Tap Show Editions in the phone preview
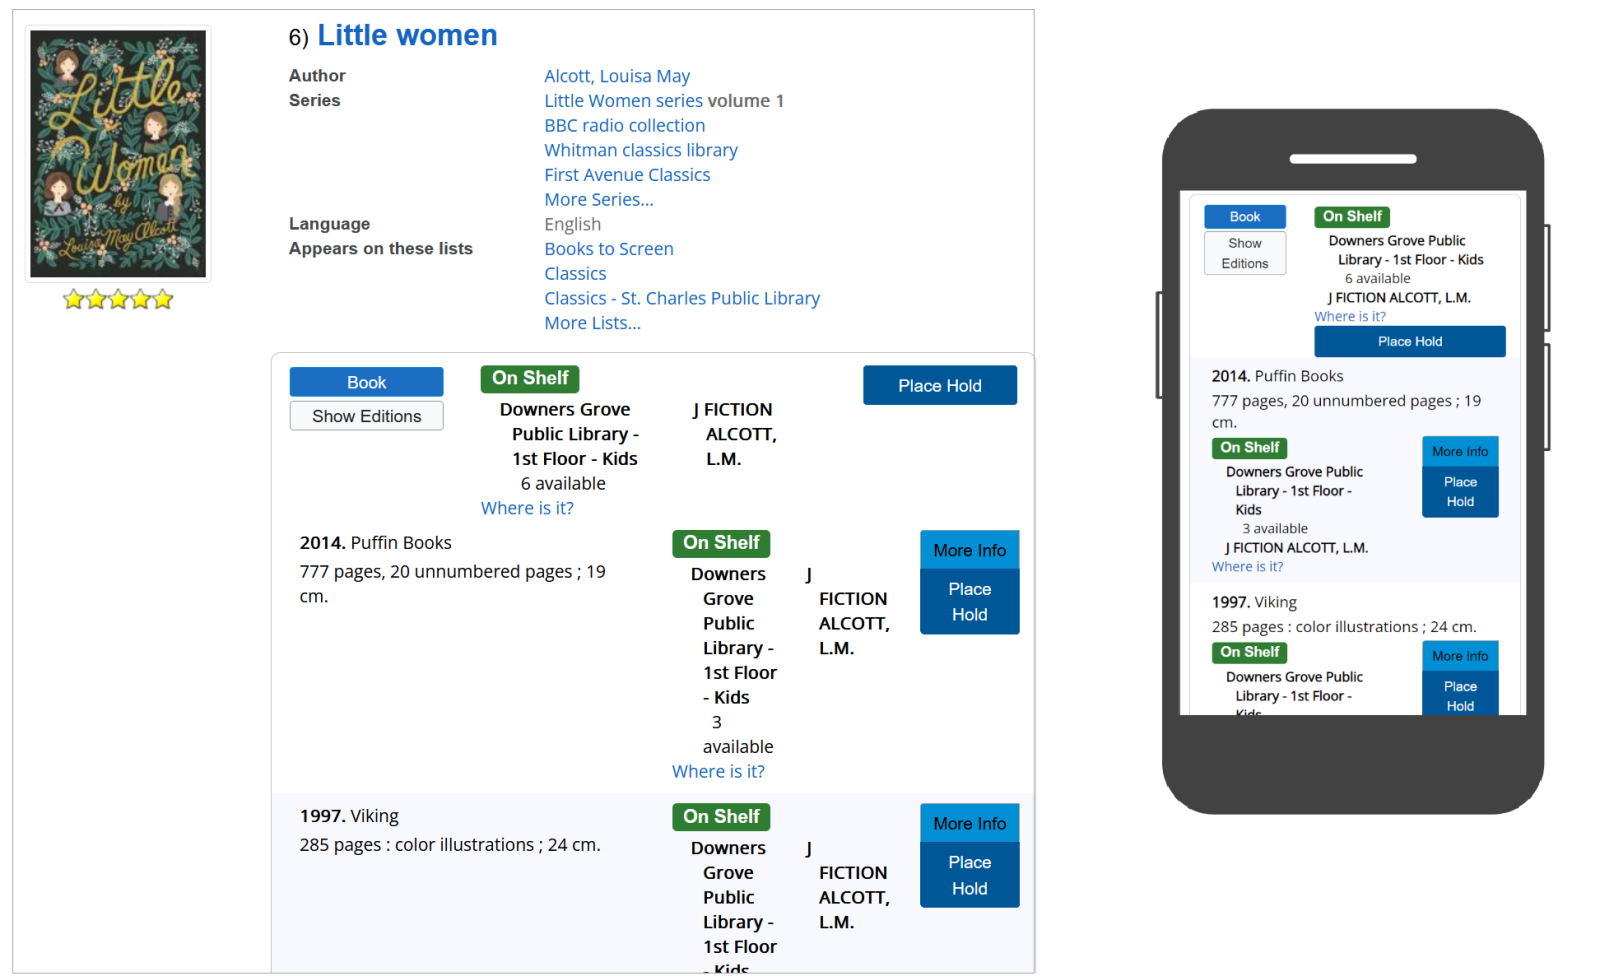1600x976 pixels. (1245, 253)
